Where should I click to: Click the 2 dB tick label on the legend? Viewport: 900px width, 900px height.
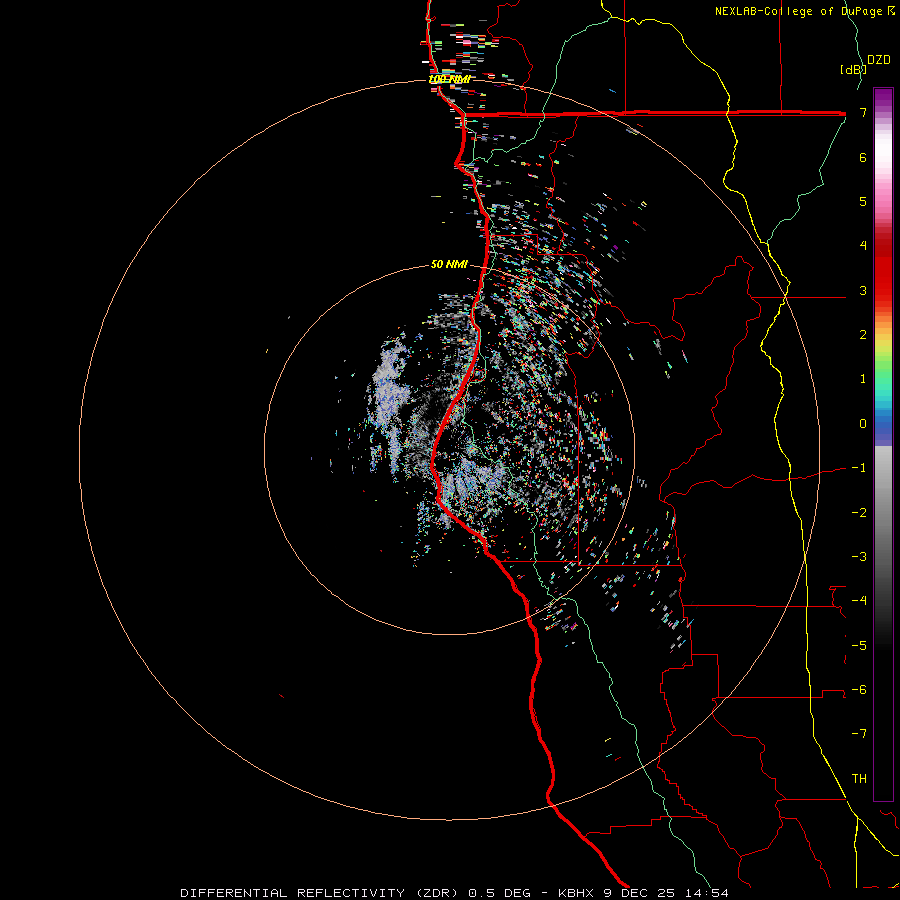[x=863, y=335]
